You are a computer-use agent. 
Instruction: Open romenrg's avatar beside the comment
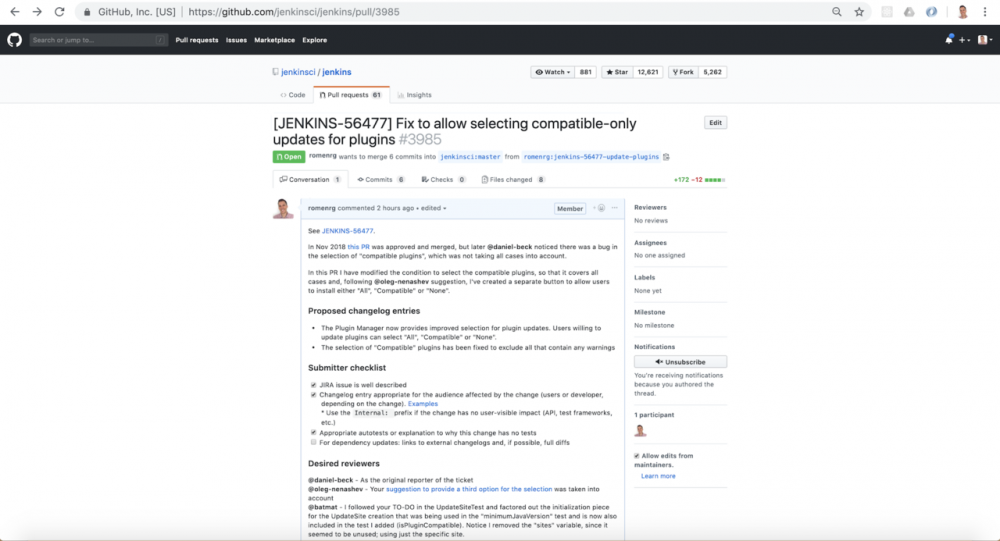click(283, 209)
